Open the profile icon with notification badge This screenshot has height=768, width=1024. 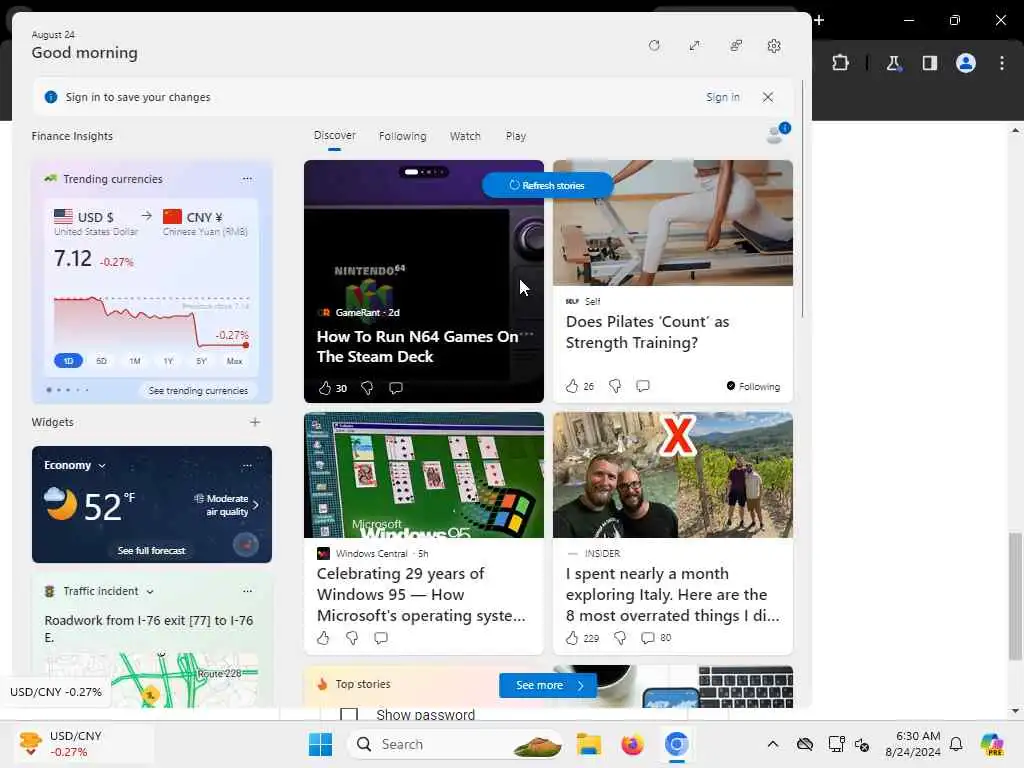point(777,133)
